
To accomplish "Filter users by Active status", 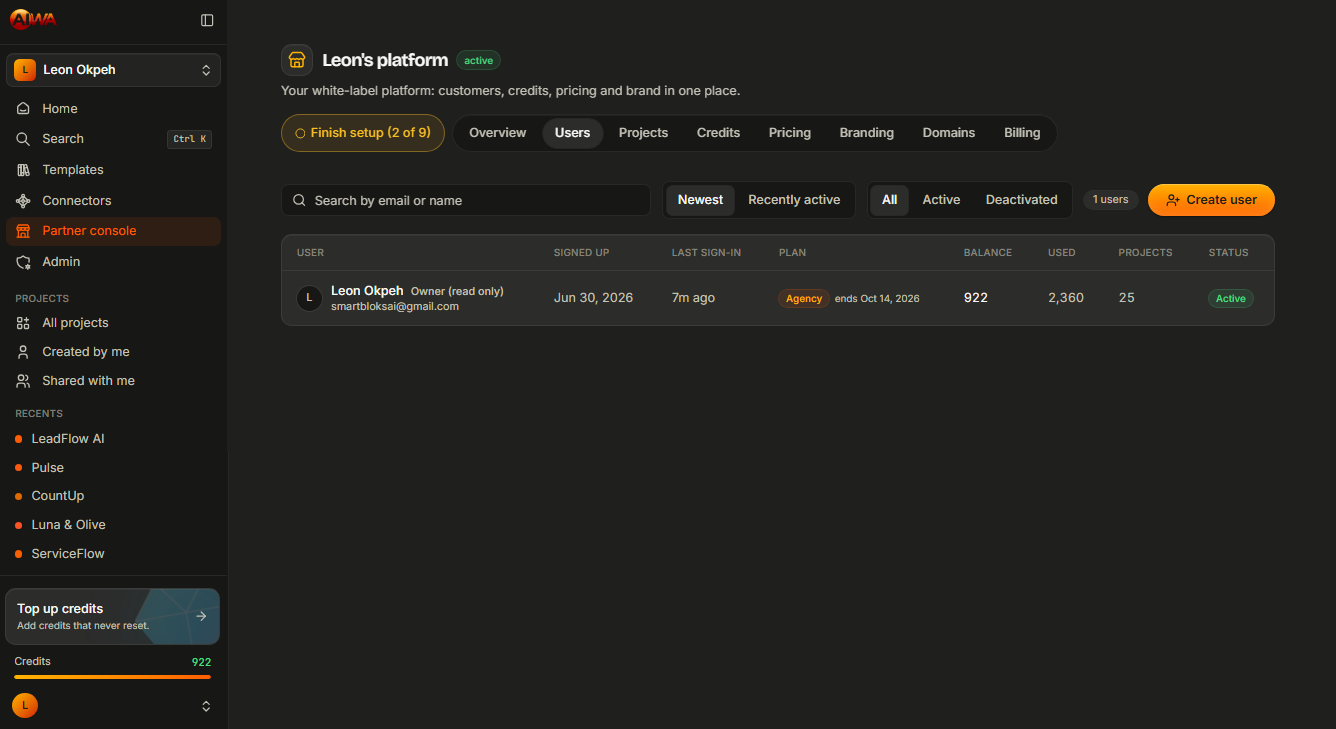I will [x=941, y=200].
